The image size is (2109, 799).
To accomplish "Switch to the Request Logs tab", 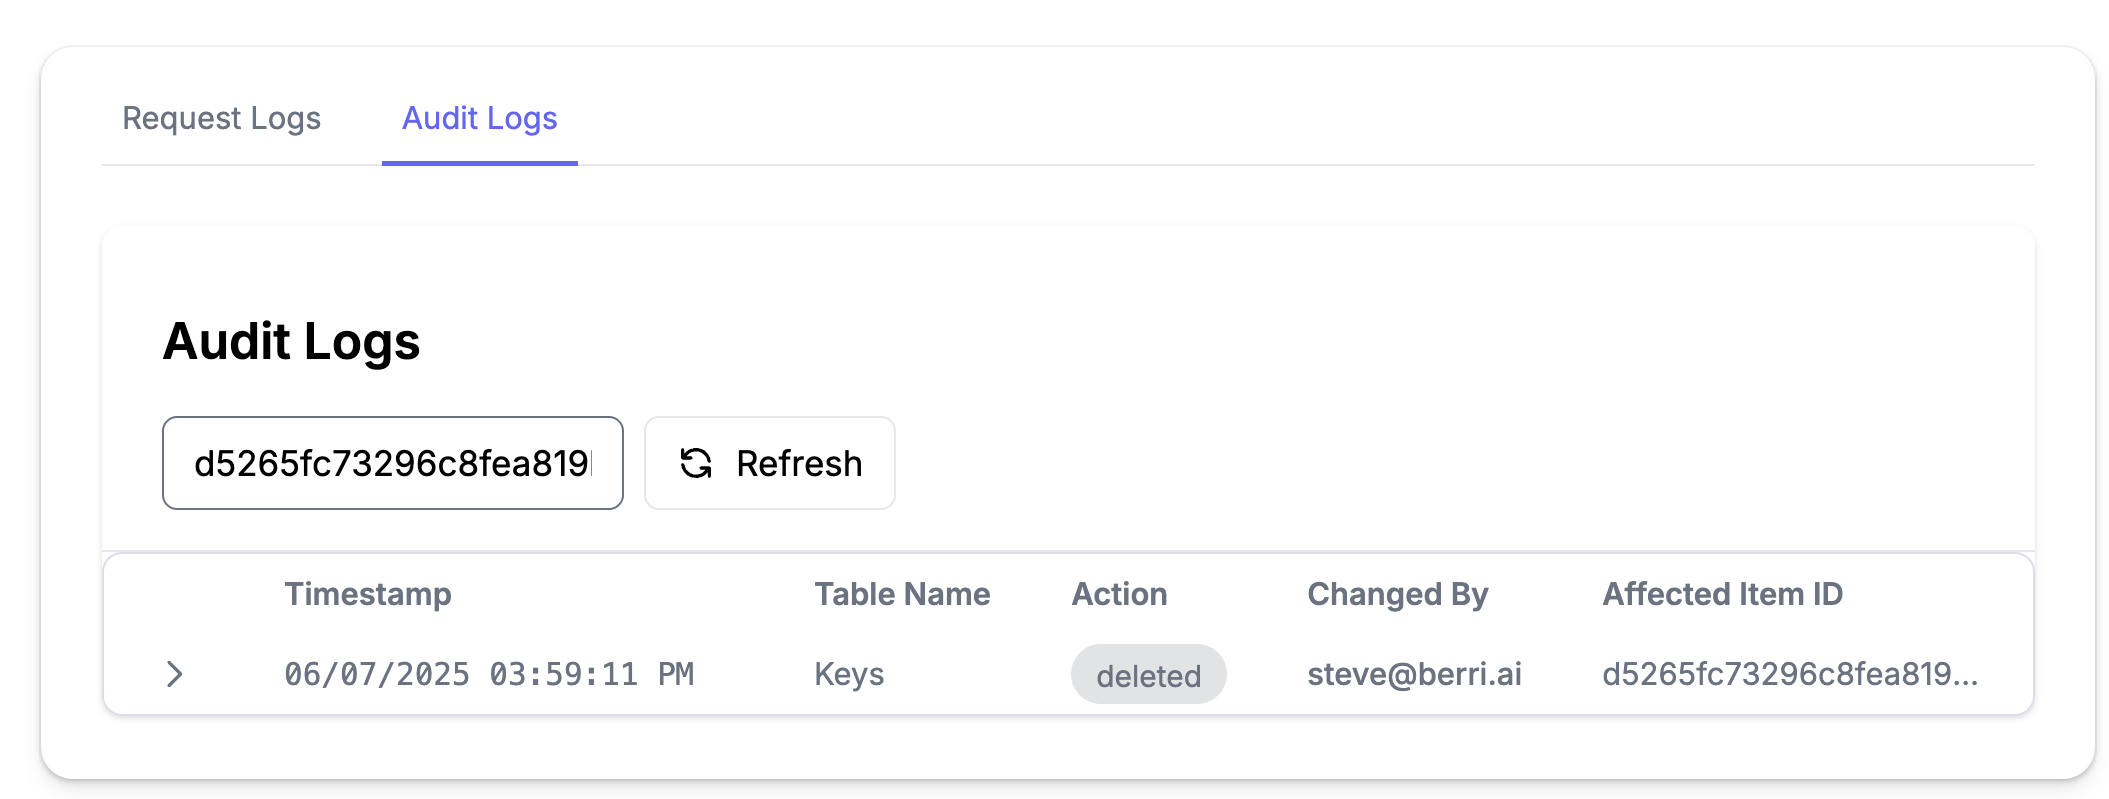I will tap(221, 118).
